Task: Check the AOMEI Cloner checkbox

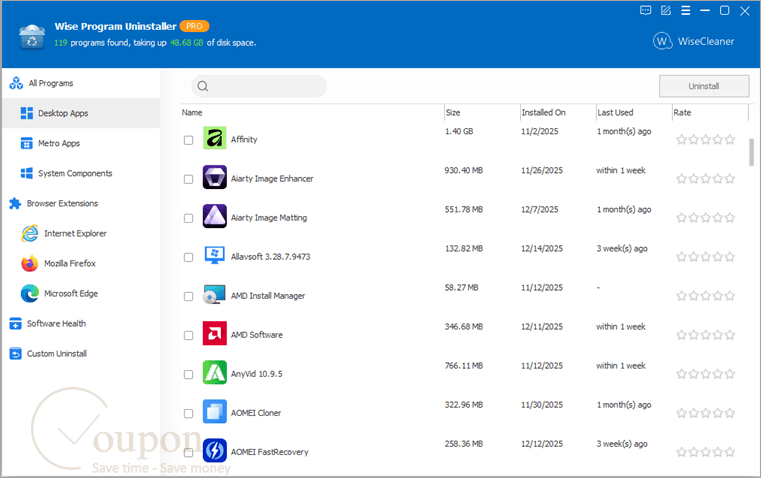Action: coord(188,413)
